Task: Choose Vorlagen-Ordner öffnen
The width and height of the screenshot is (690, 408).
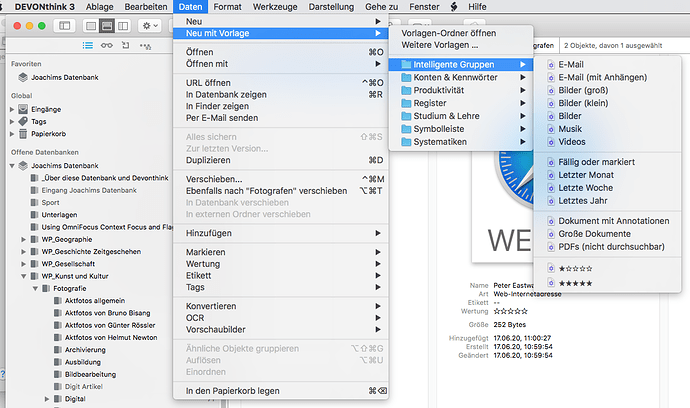Action: click(461, 33)
